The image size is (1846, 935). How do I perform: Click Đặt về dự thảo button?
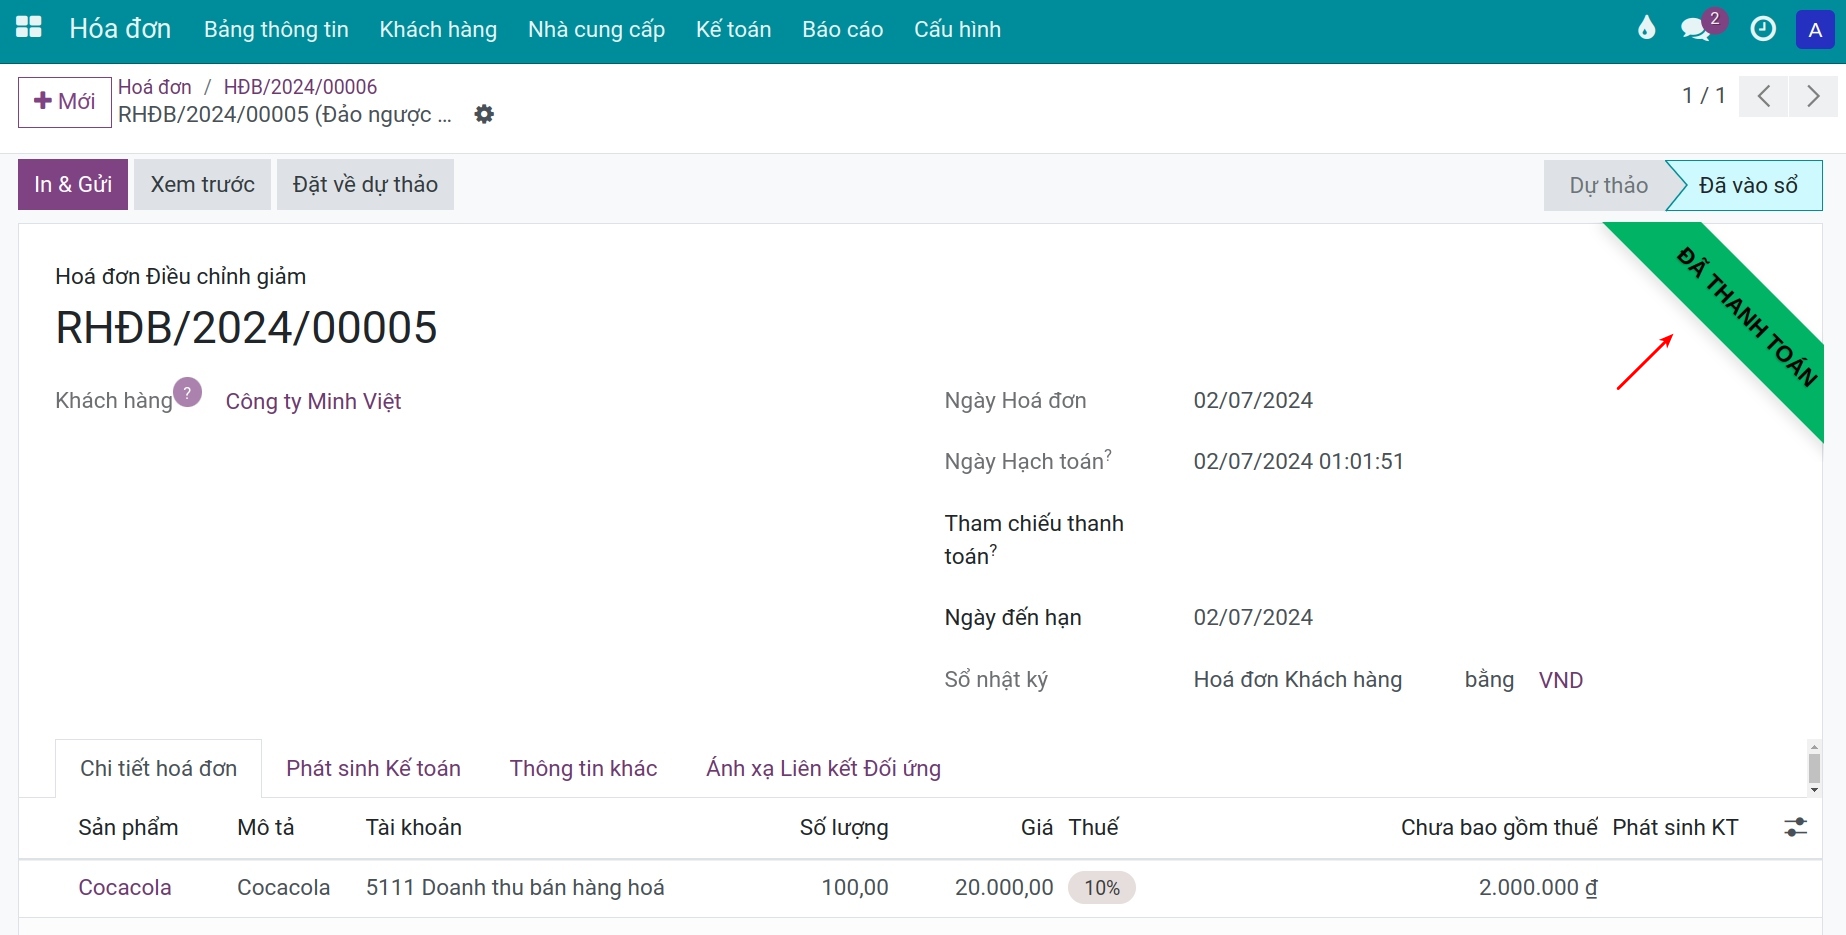365,184
